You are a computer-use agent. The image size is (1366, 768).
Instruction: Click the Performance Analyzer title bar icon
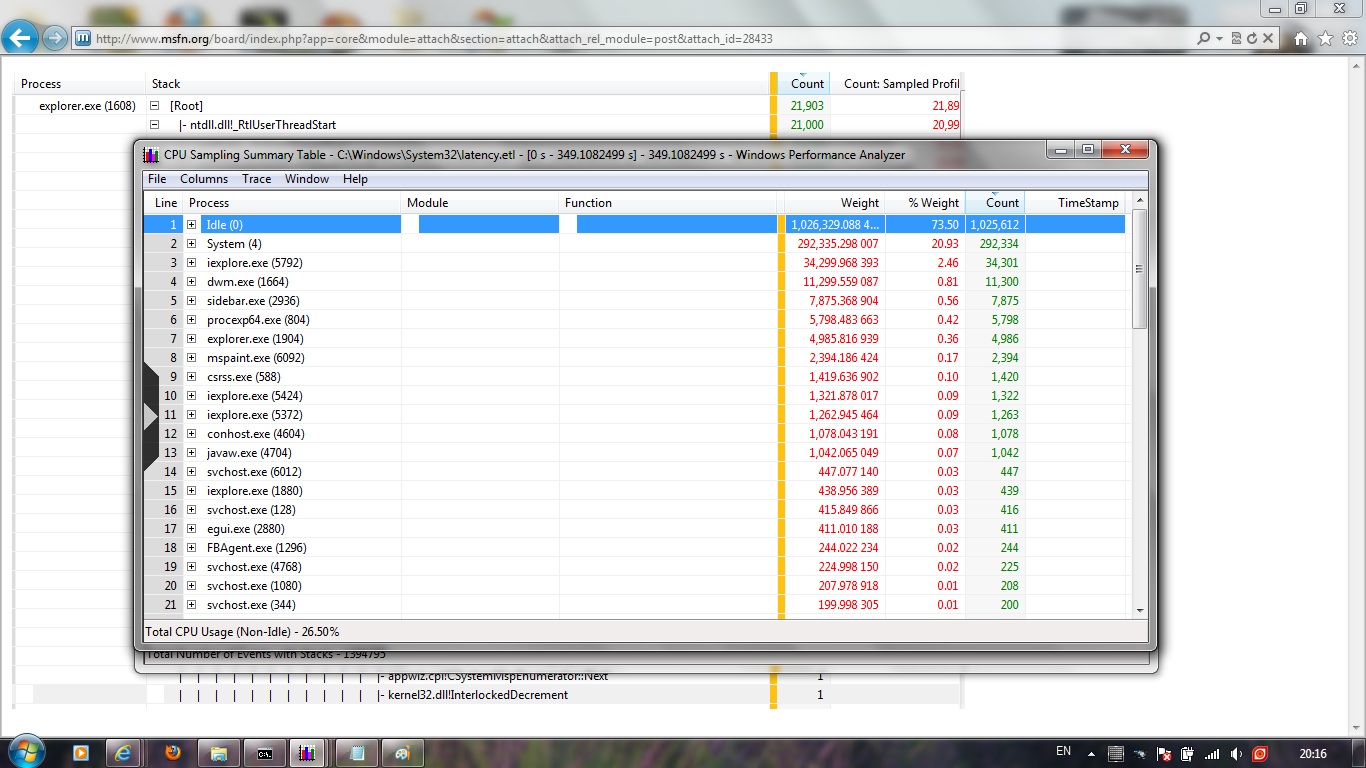pos(151,155)
